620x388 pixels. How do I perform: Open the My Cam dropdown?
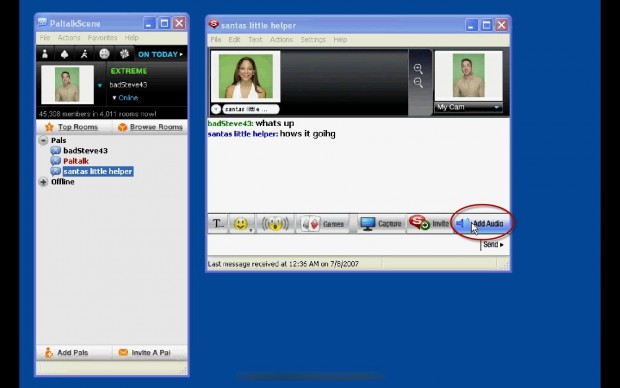469,107
